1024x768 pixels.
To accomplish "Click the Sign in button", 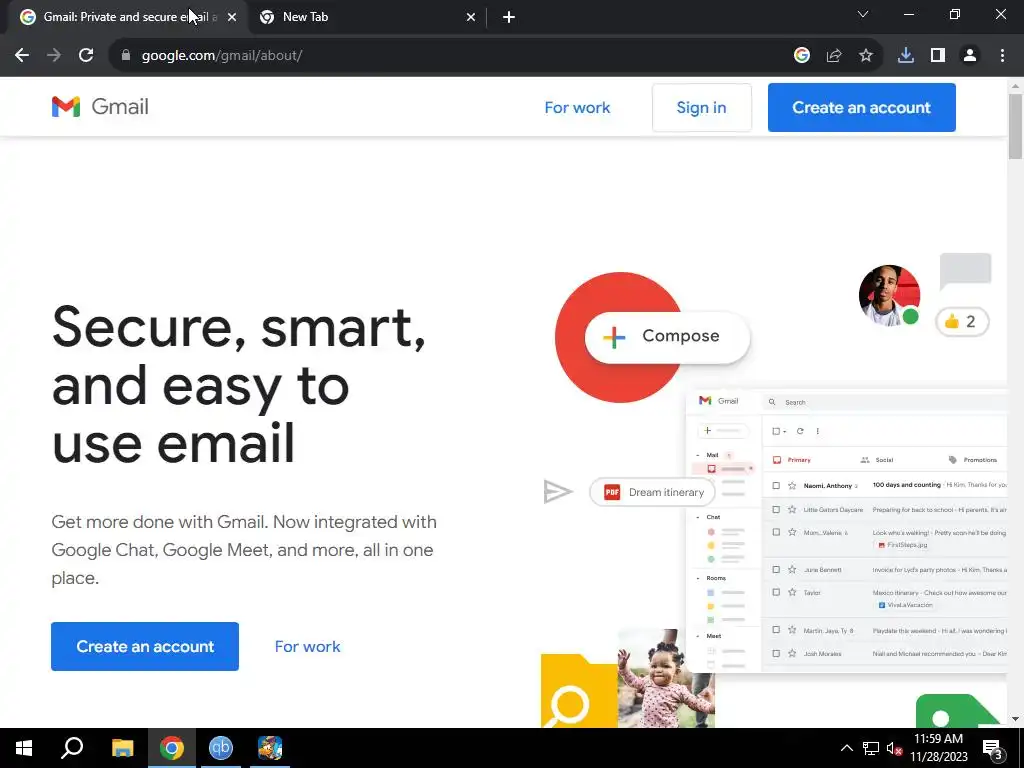I will tap(701, 107).
